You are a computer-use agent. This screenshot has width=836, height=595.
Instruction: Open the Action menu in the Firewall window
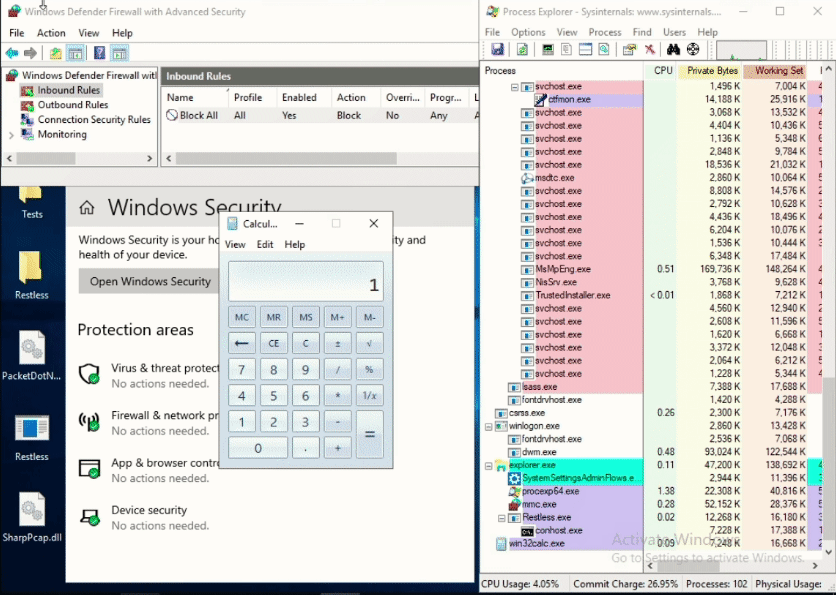[x=51, y=33]
